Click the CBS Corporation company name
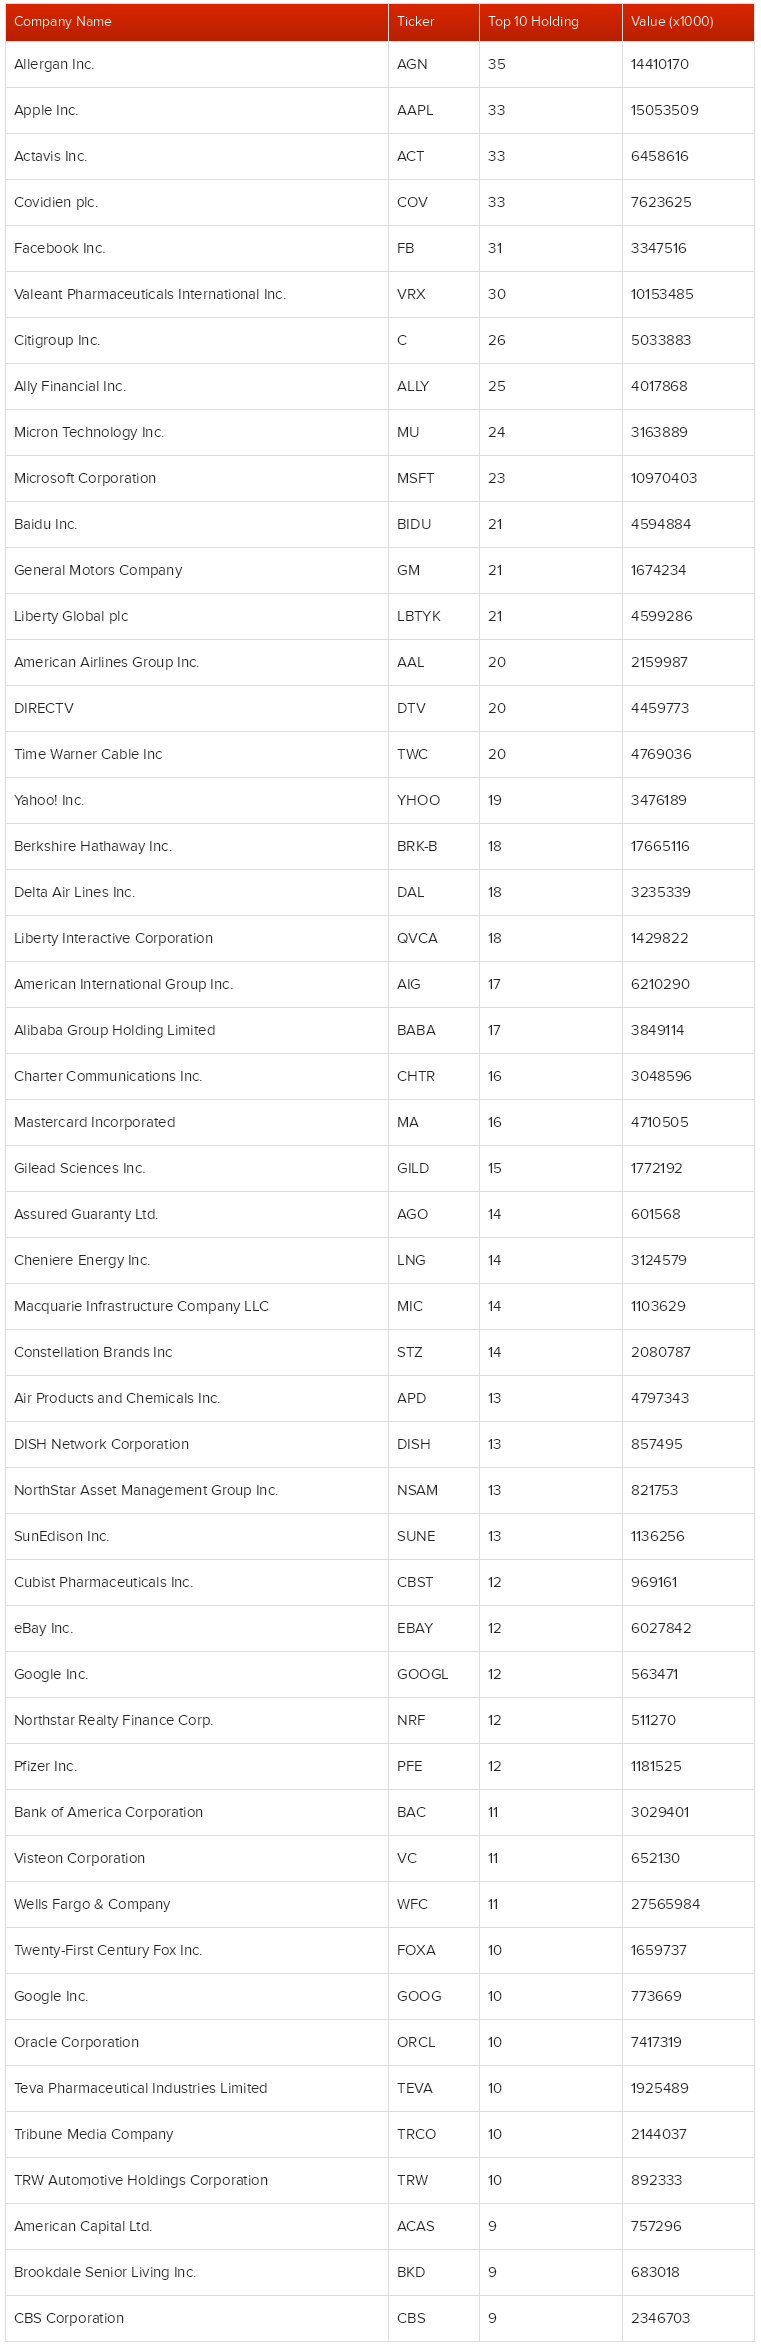The height and width of the screenshot is (2348, 761). (69, 2318)
